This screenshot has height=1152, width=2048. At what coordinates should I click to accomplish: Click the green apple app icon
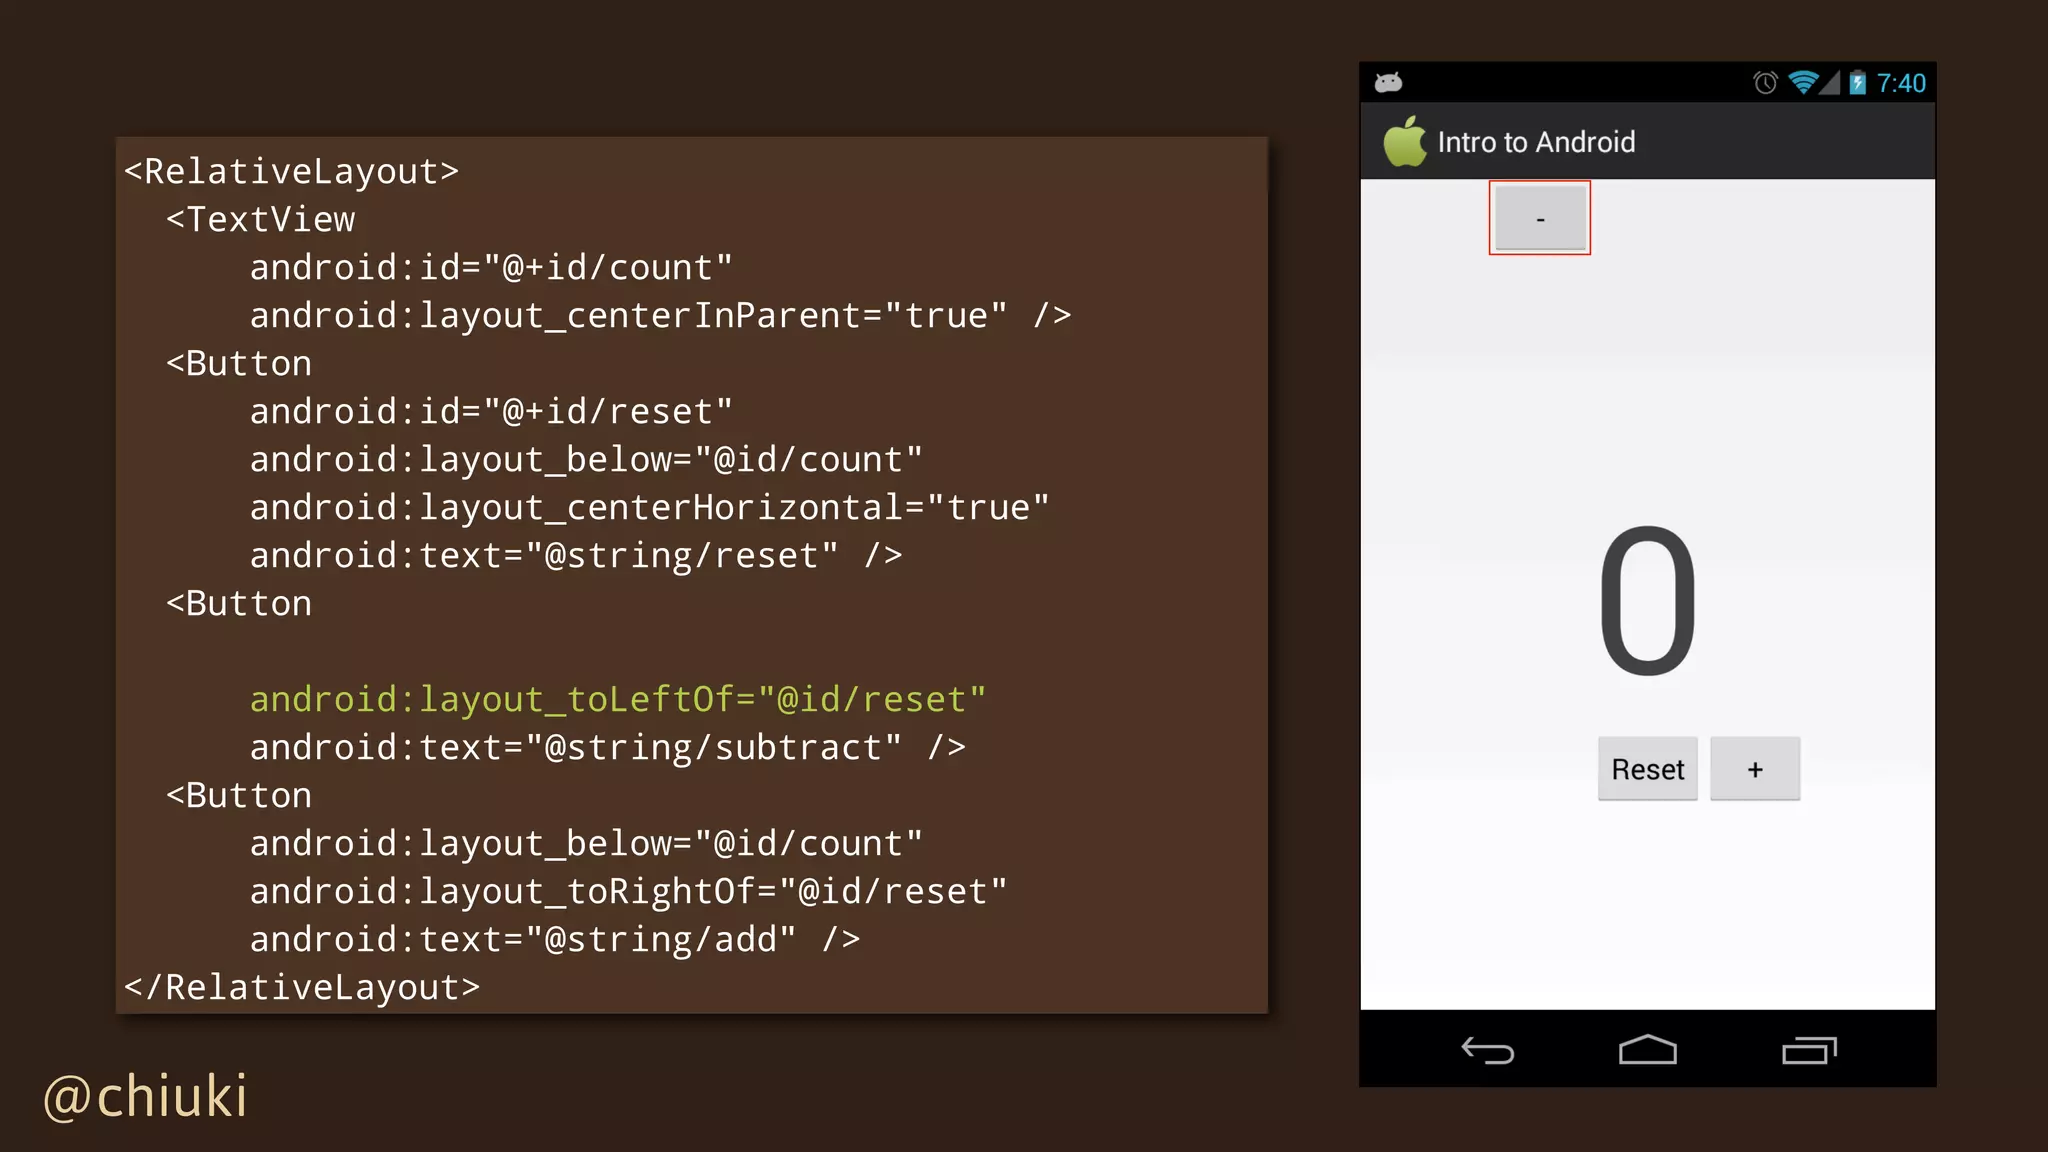(x=1404, y=141)
